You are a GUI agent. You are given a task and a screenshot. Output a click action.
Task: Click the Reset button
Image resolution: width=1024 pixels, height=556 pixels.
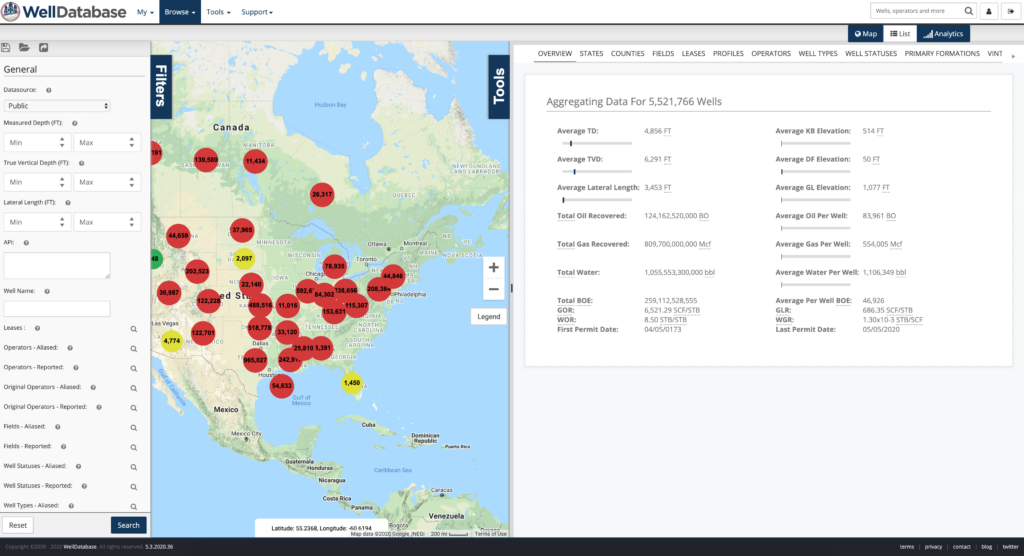(17, 525)
